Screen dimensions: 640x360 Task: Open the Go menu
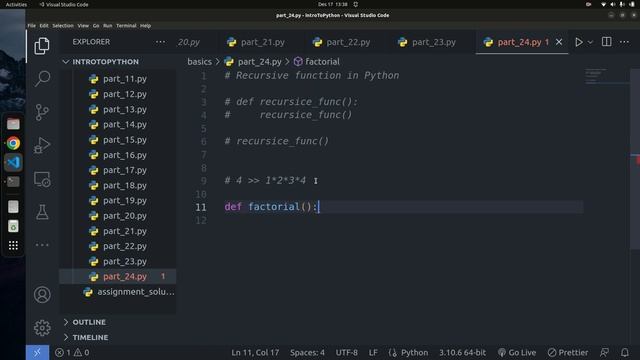coord(96,26)
